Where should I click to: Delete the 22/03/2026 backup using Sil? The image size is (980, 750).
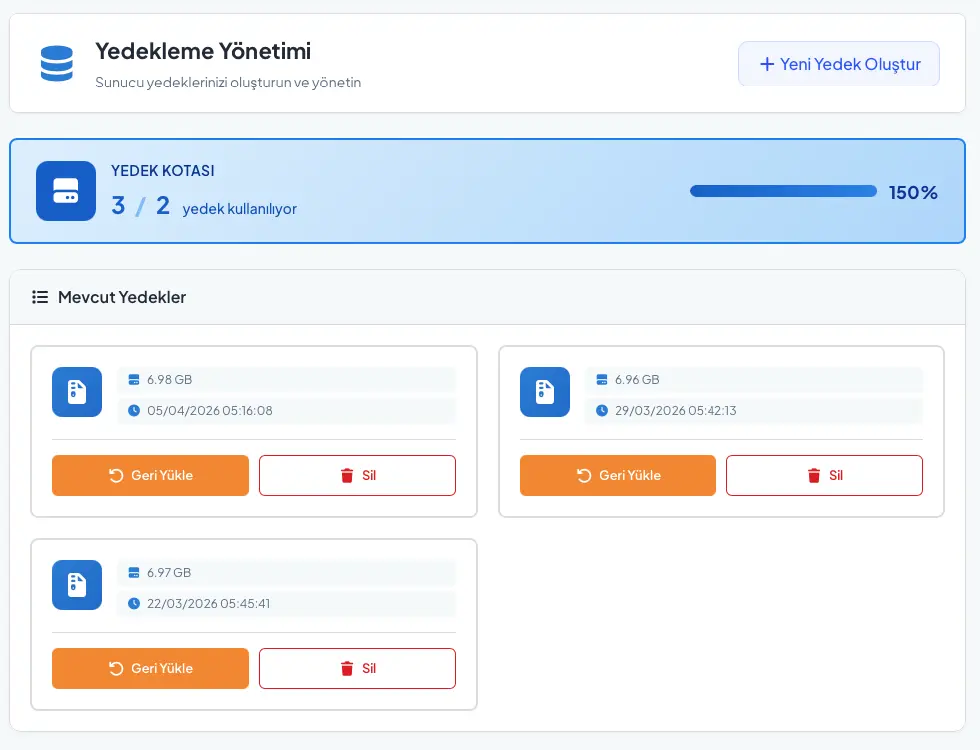[357, 669]
